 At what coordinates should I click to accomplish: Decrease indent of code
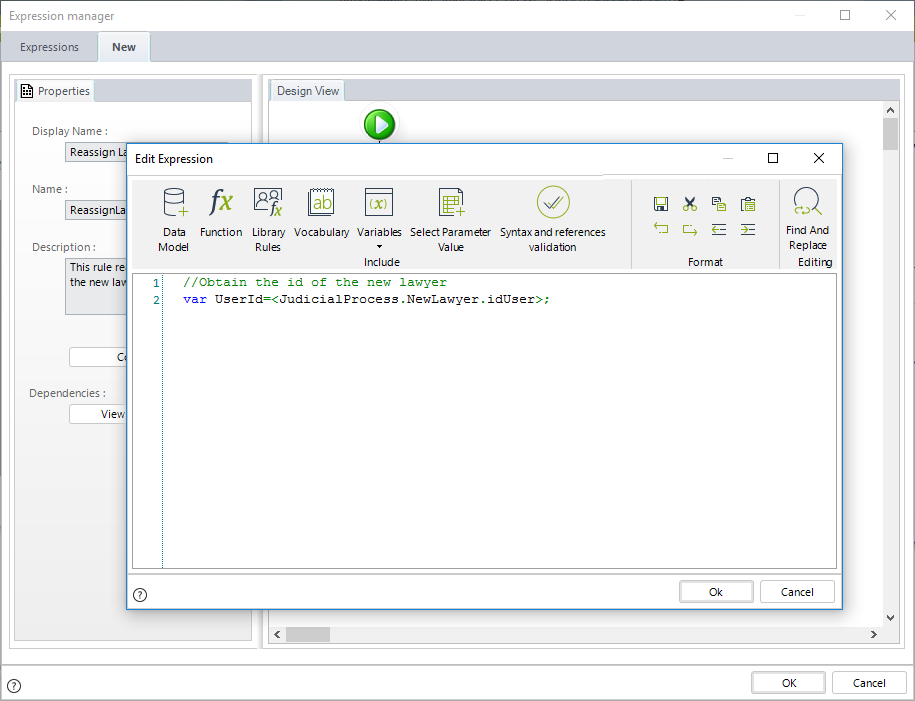pyautogui.click(x=719, y=229)
